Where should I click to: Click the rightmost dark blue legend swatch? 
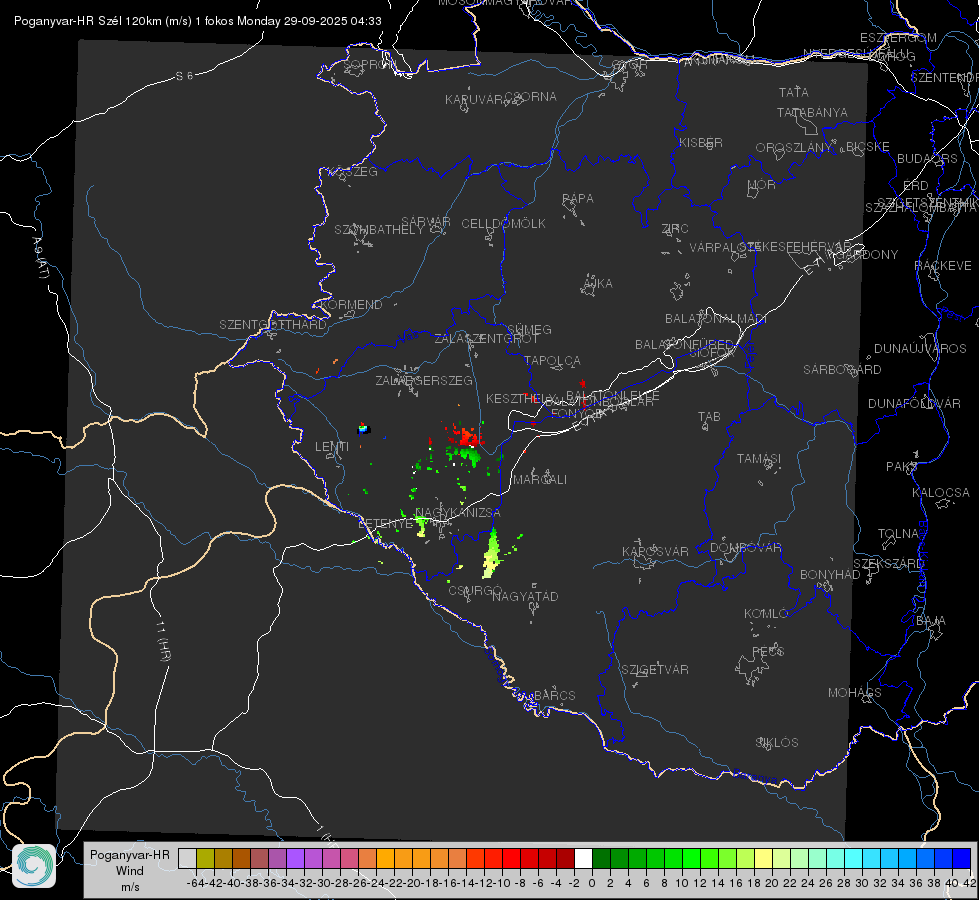point(962,858)
